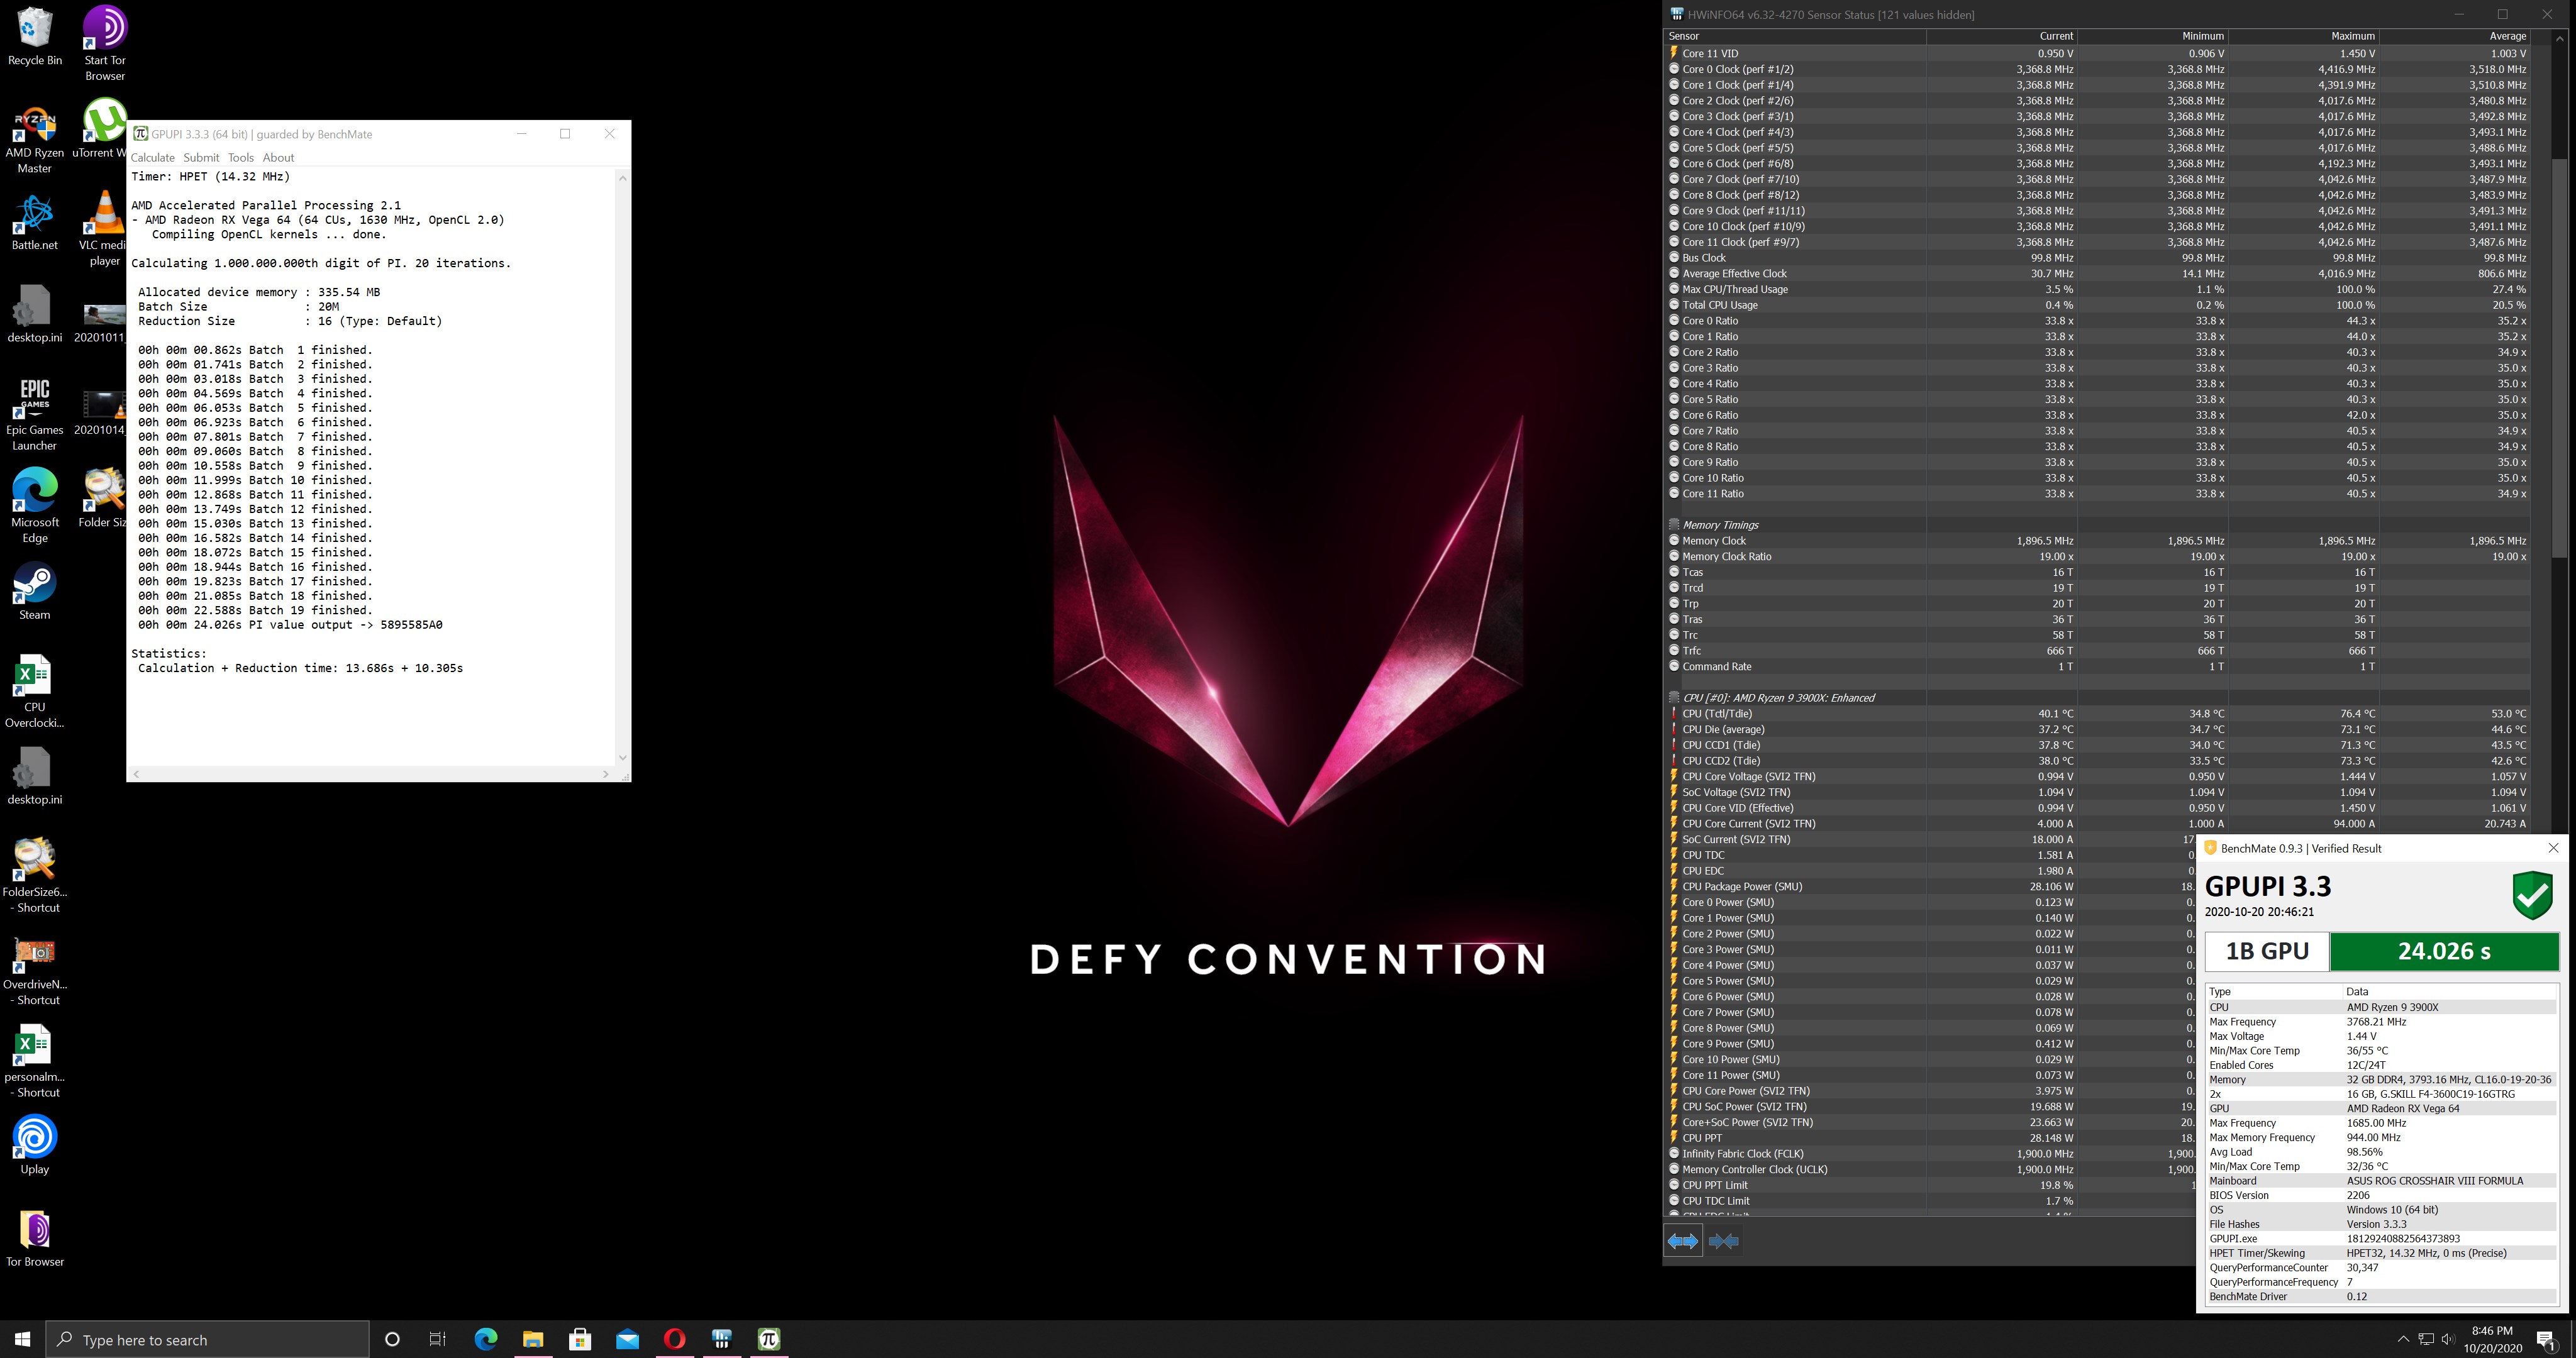Launch Uplay desktop shortcut

[35, 1146]
